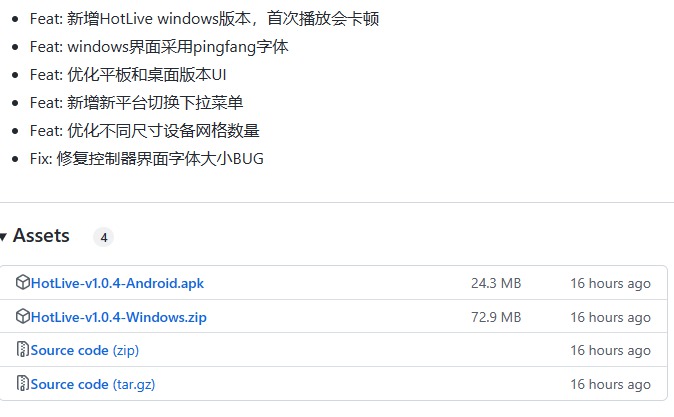Click the 72.9 MB size label
Screen dimensions: 674x417
[496, 317]
